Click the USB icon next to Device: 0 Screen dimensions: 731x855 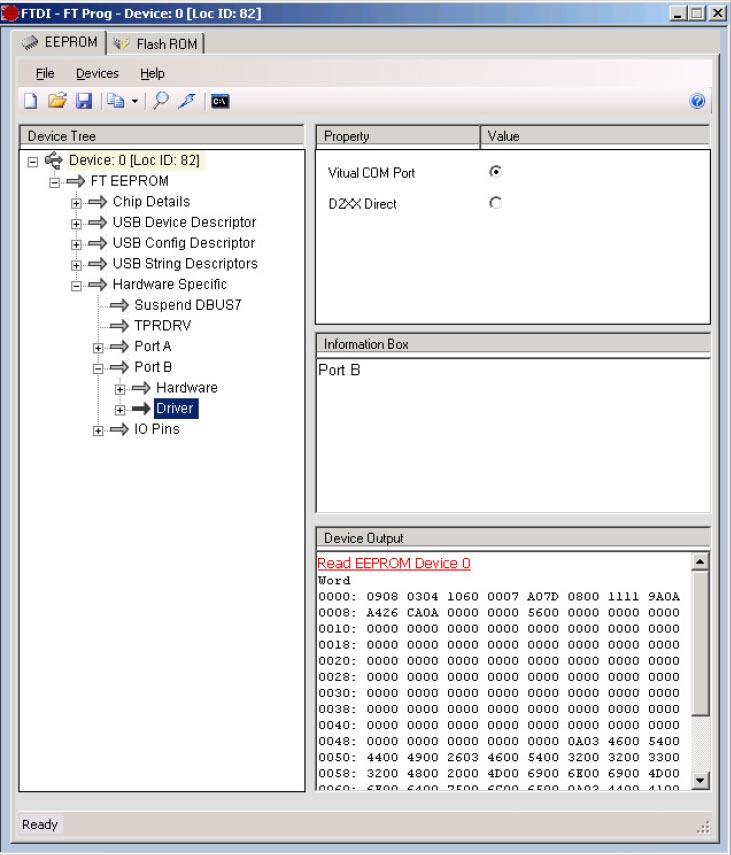coord(53,160)
